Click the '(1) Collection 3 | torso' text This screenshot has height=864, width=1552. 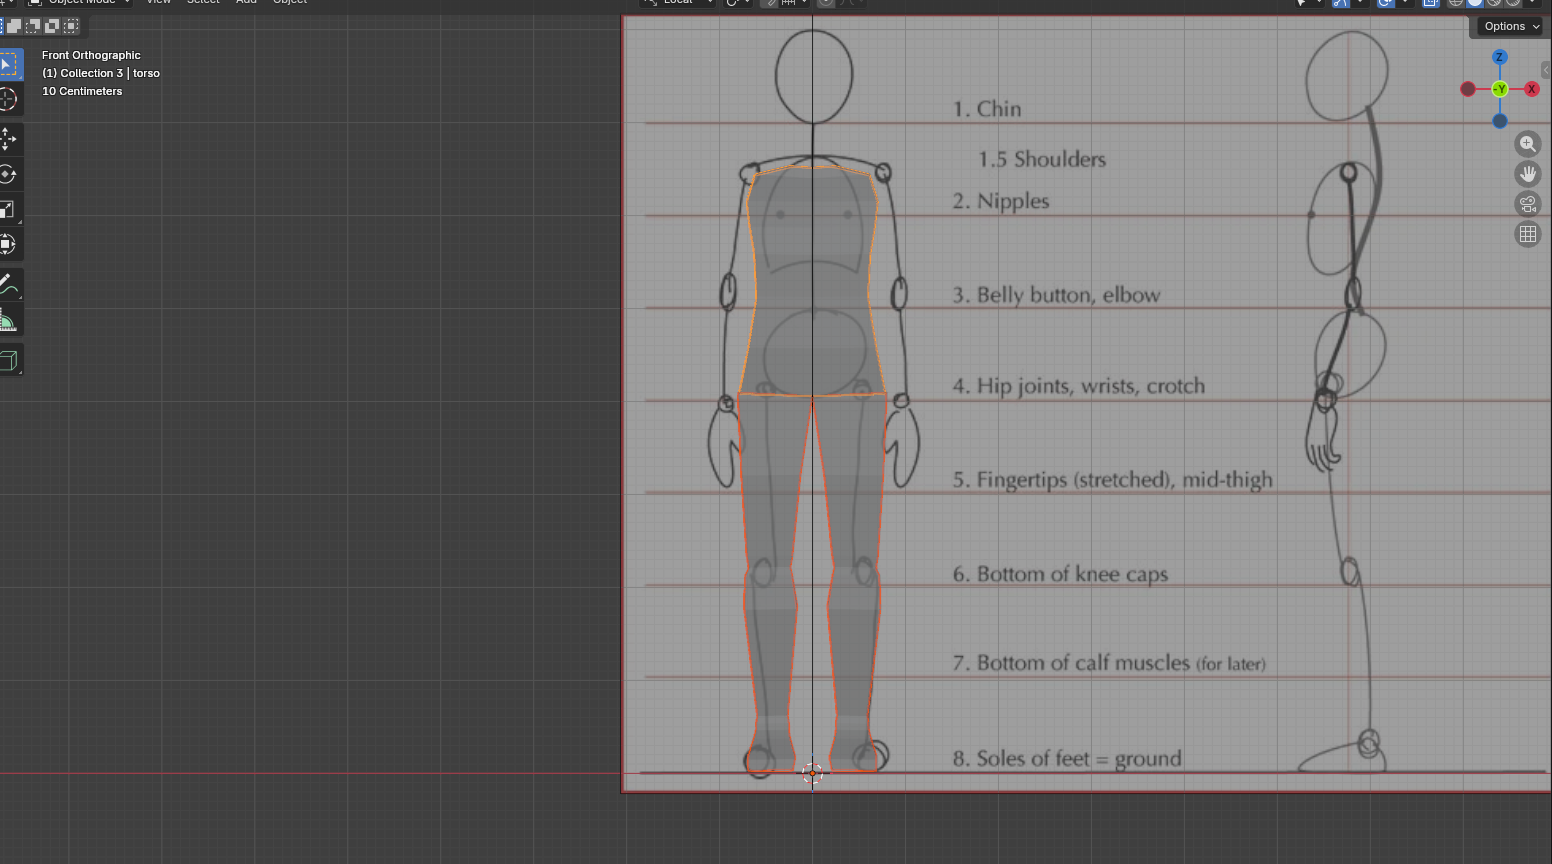click(101, 73)
